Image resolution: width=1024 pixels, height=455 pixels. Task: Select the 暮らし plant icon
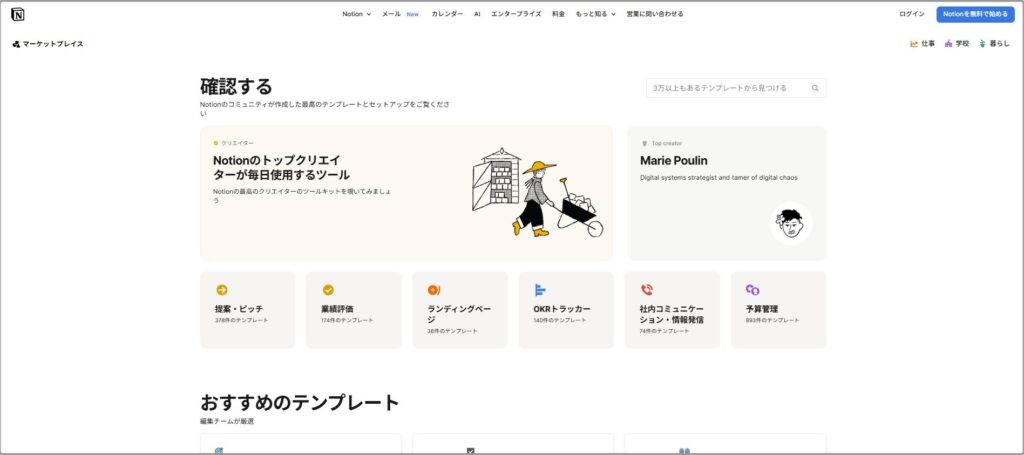click(x=982, y=44)
